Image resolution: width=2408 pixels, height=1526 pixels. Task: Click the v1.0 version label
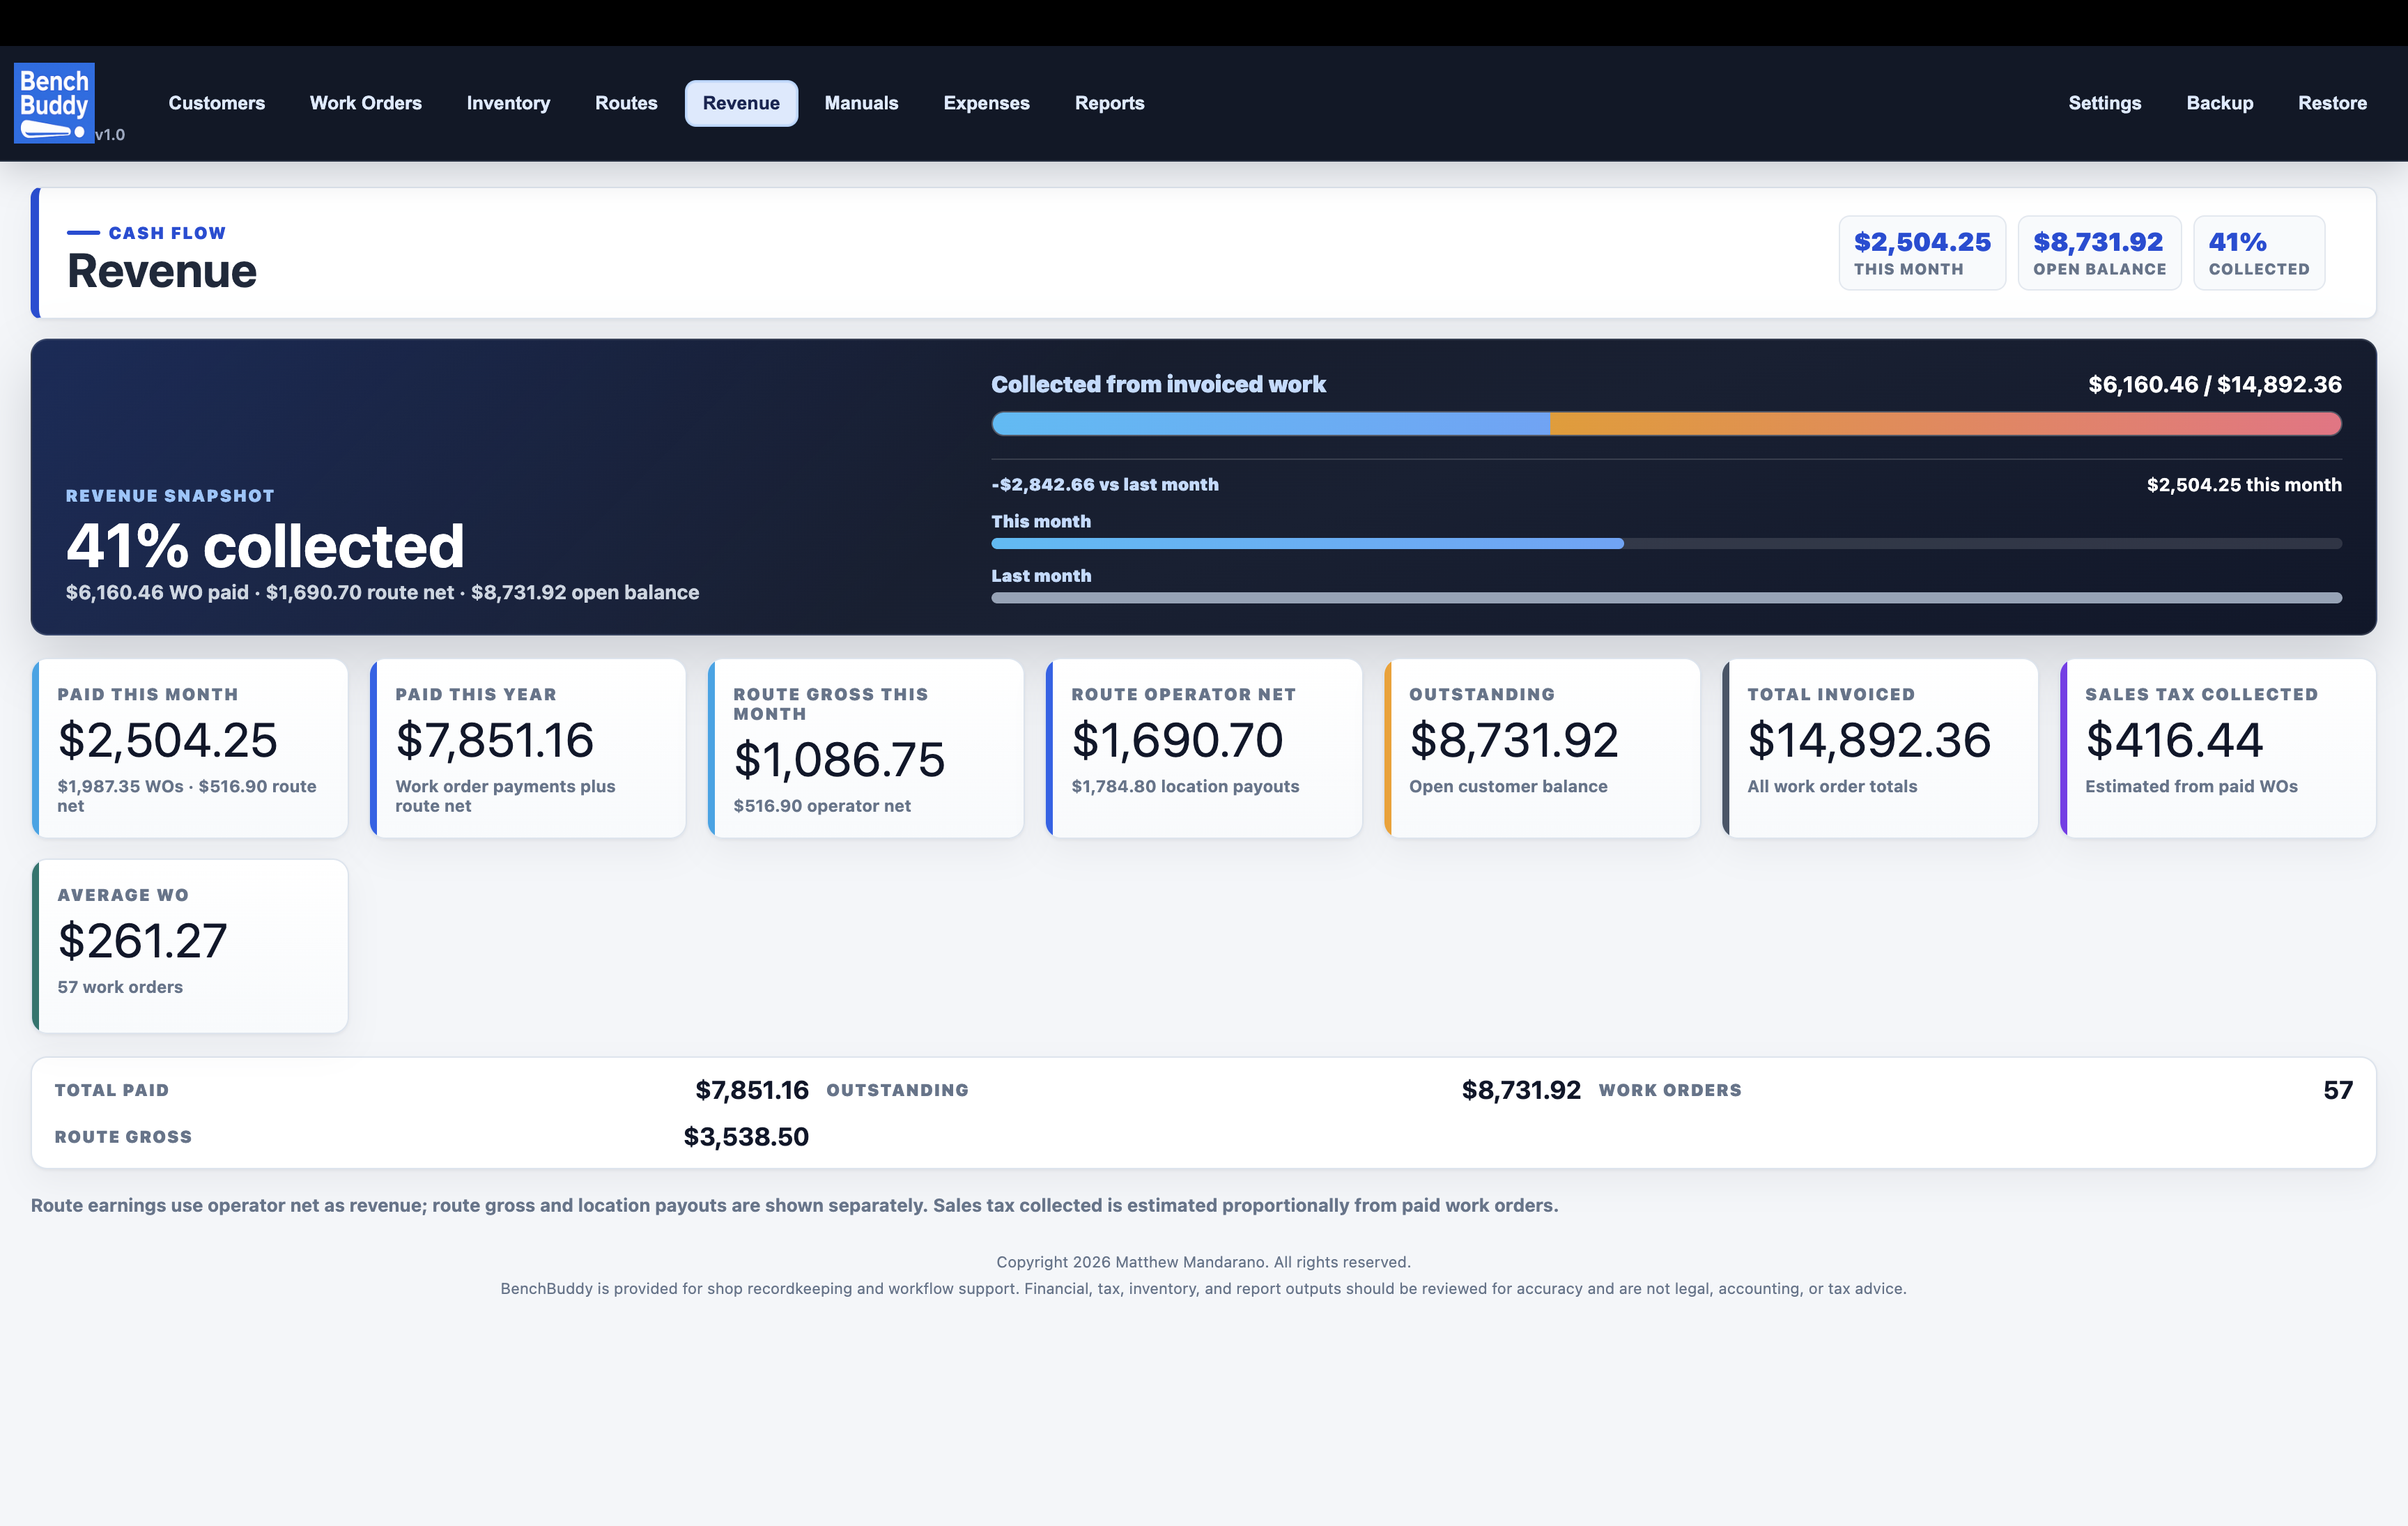click(x=110, y=135)
